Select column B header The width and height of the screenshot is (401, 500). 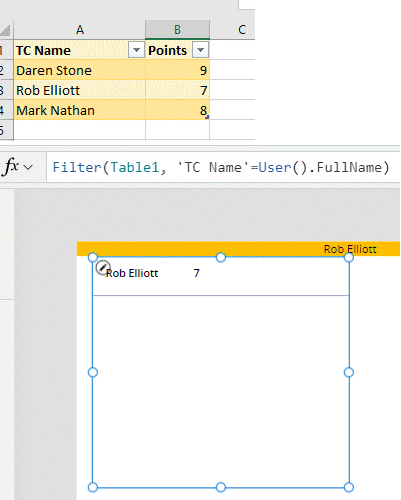pyautogui.click(x=177, y=30)
